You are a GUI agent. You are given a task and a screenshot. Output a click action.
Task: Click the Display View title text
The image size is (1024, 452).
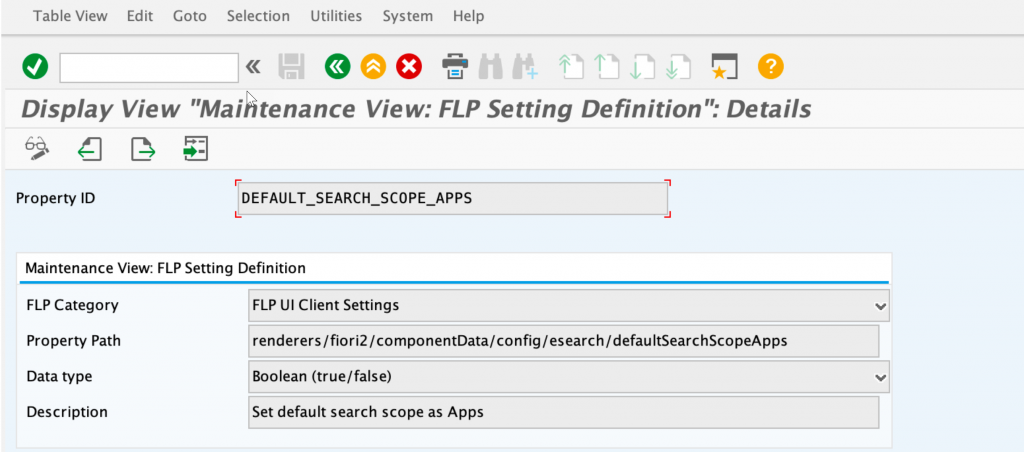point(416,108)
